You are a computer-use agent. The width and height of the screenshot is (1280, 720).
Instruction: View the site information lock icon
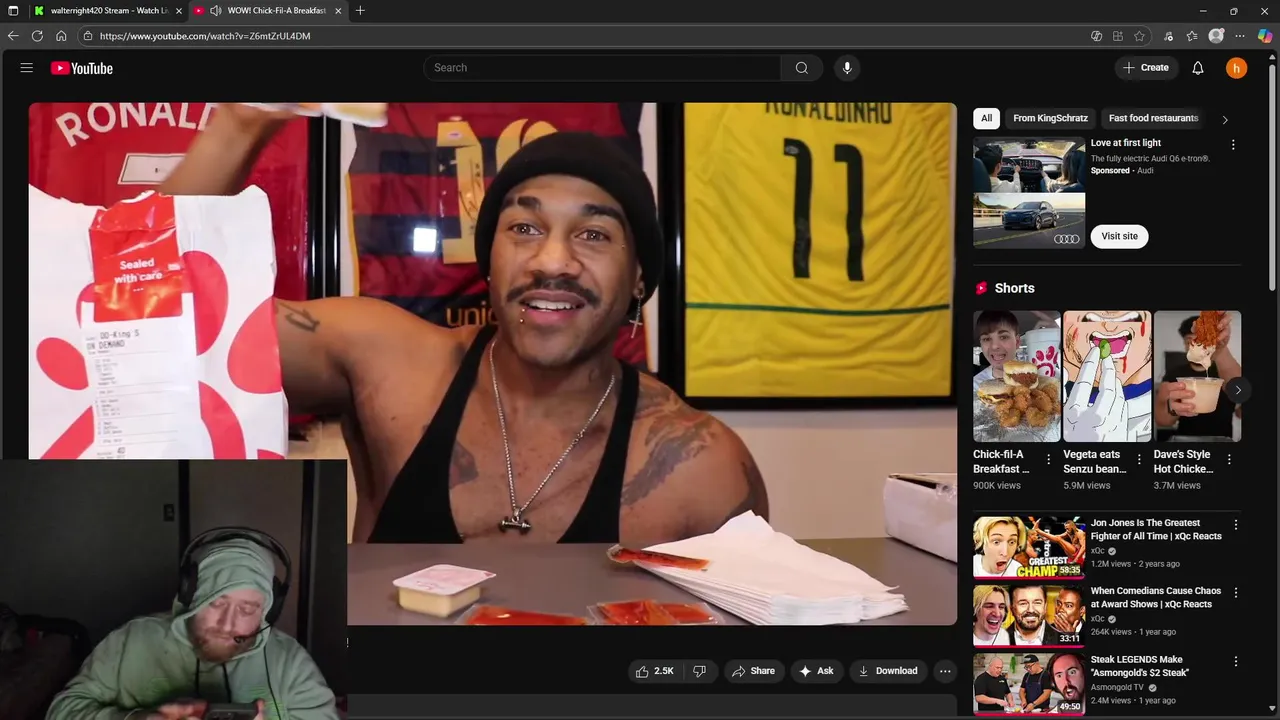tap(88, 36)
